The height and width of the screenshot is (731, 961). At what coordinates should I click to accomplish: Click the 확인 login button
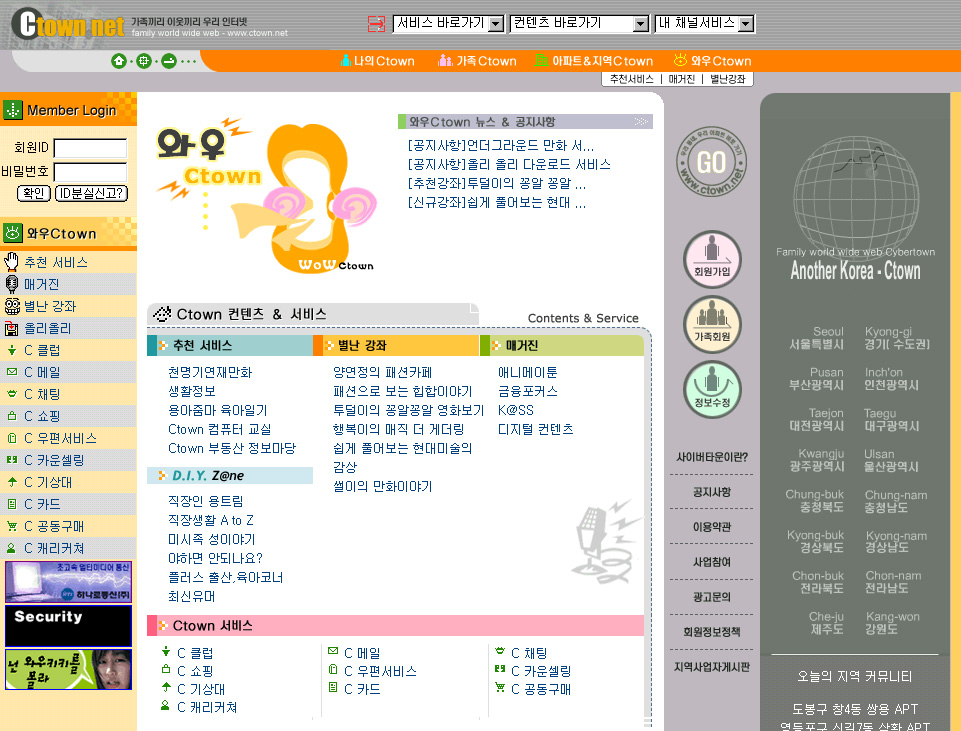click(x=33, y=193)
